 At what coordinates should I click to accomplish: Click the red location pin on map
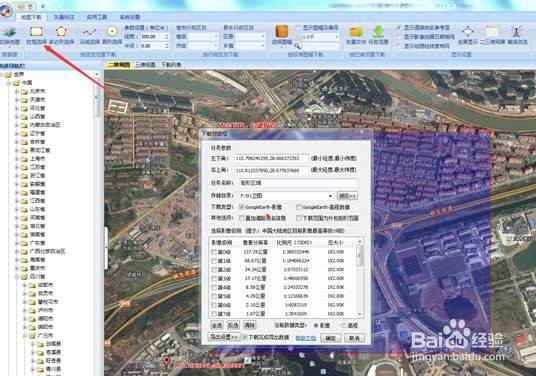click(166, 361)
